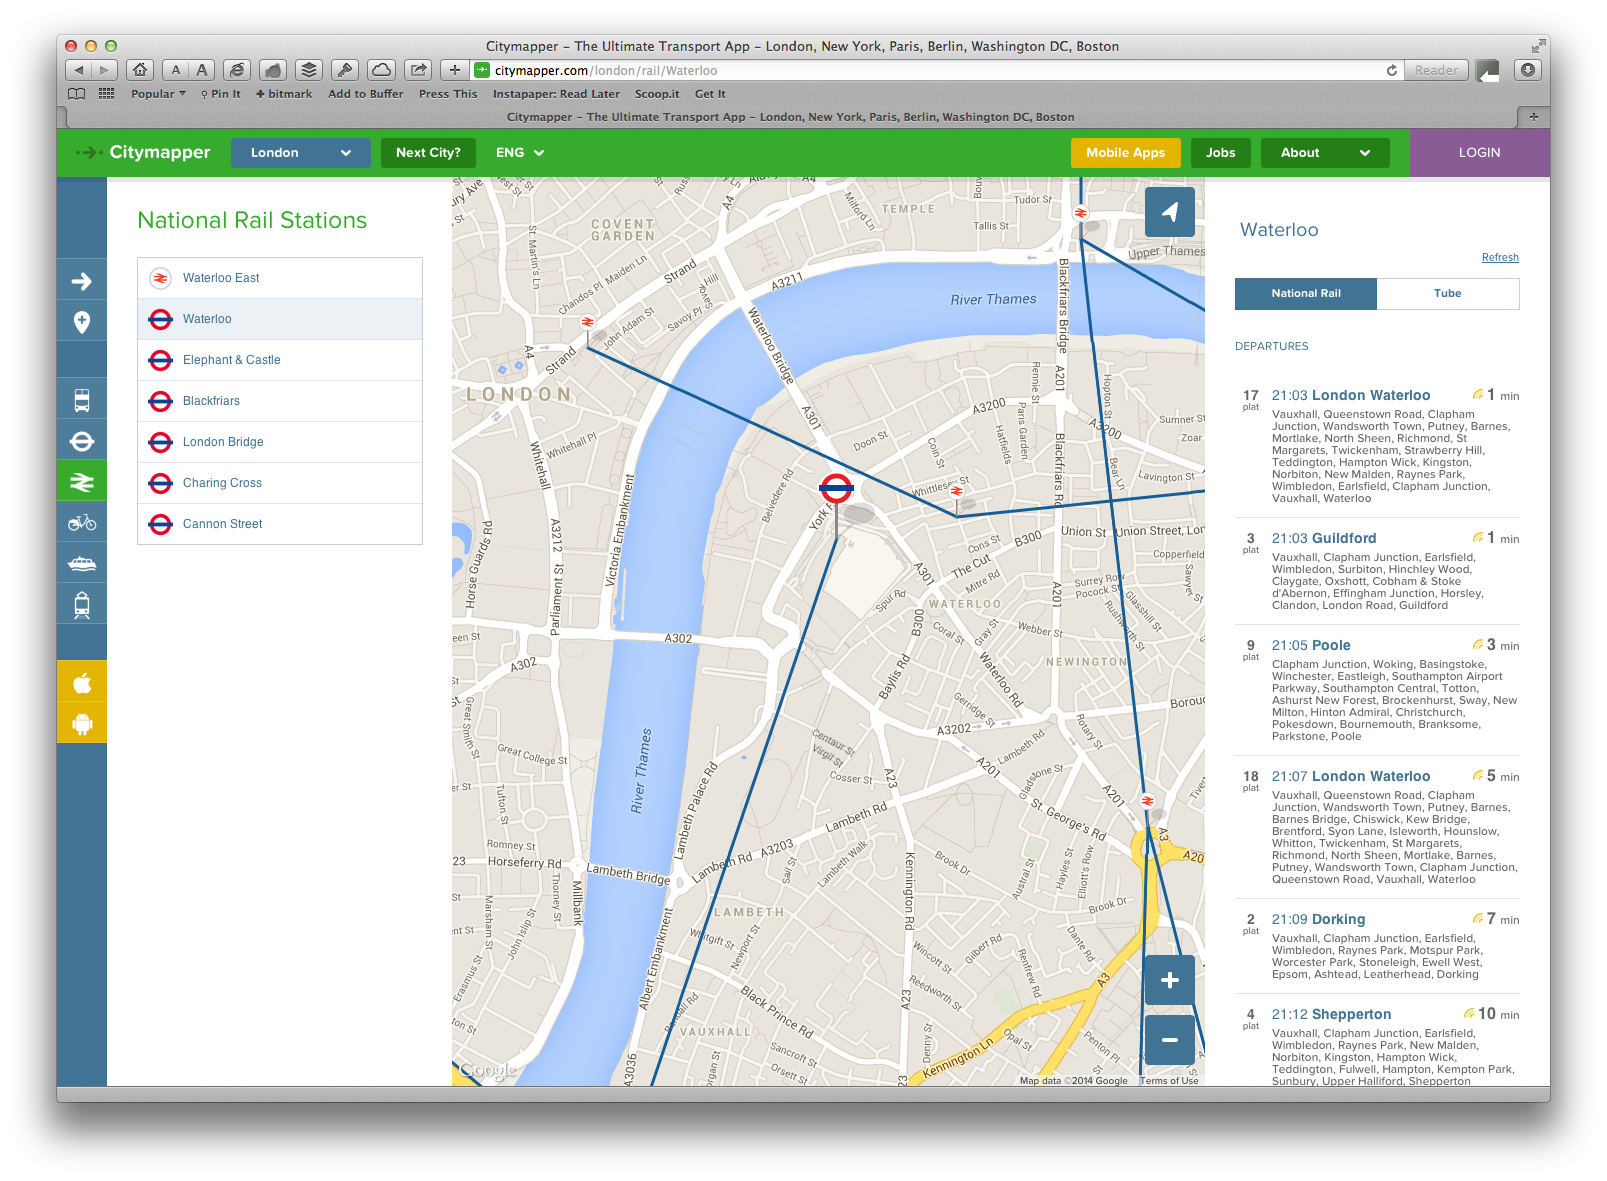Zoom in the map with plus button

[1169, 981]
